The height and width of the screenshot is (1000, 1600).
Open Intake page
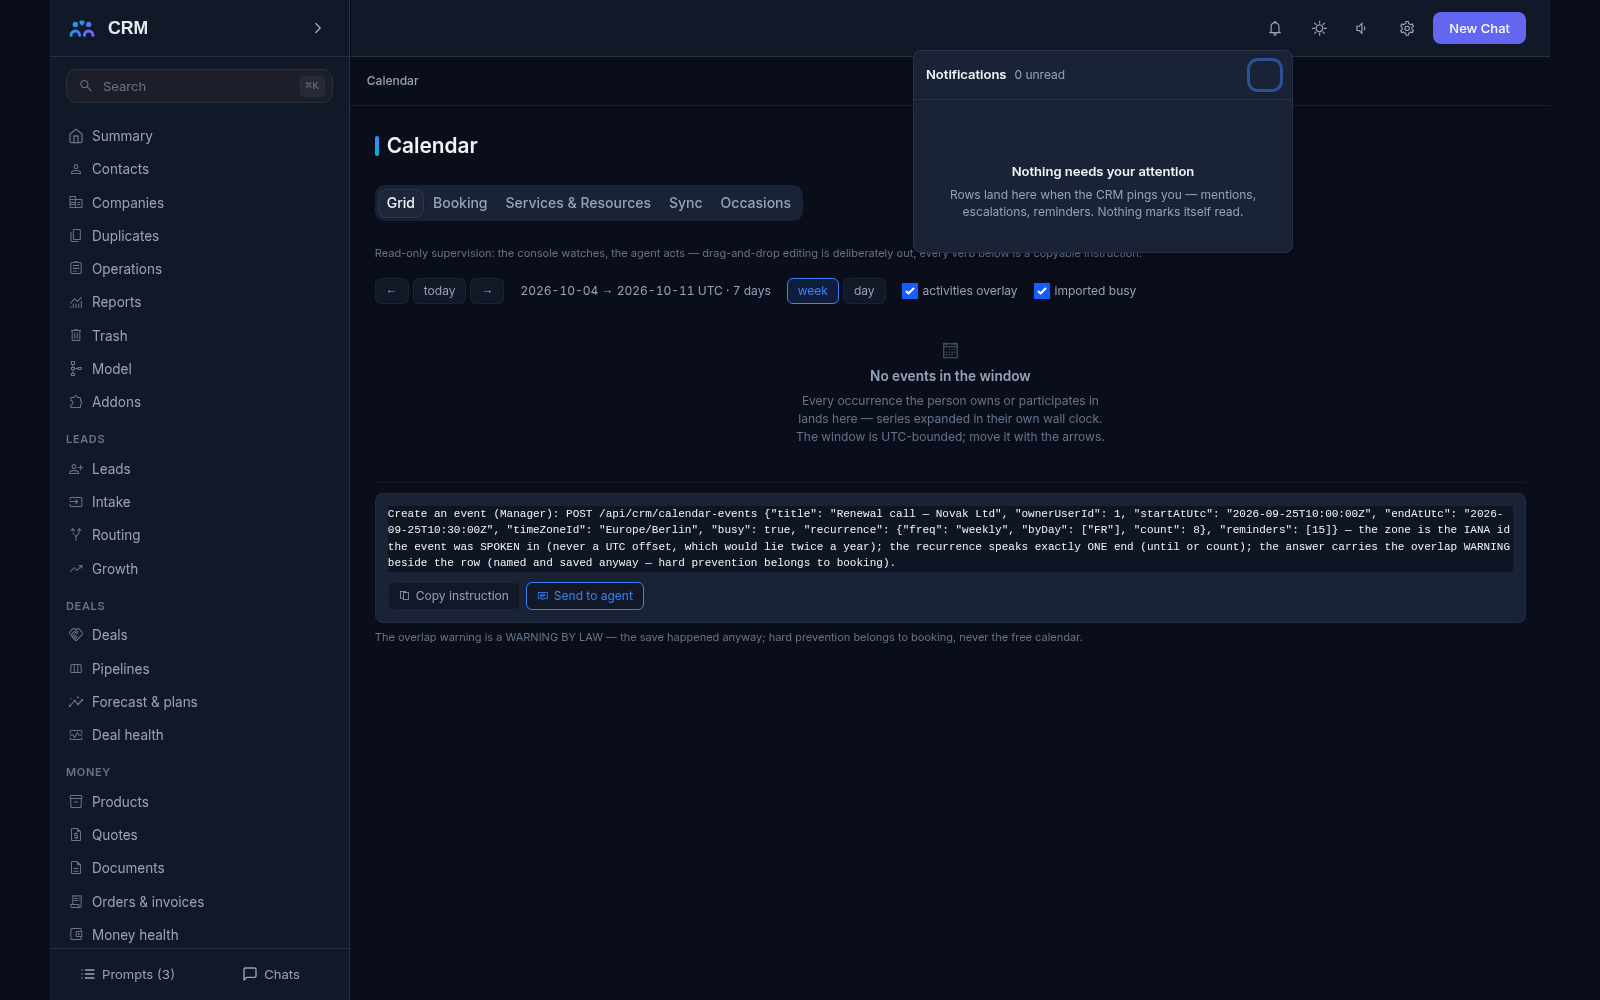[x=199, y=502]
